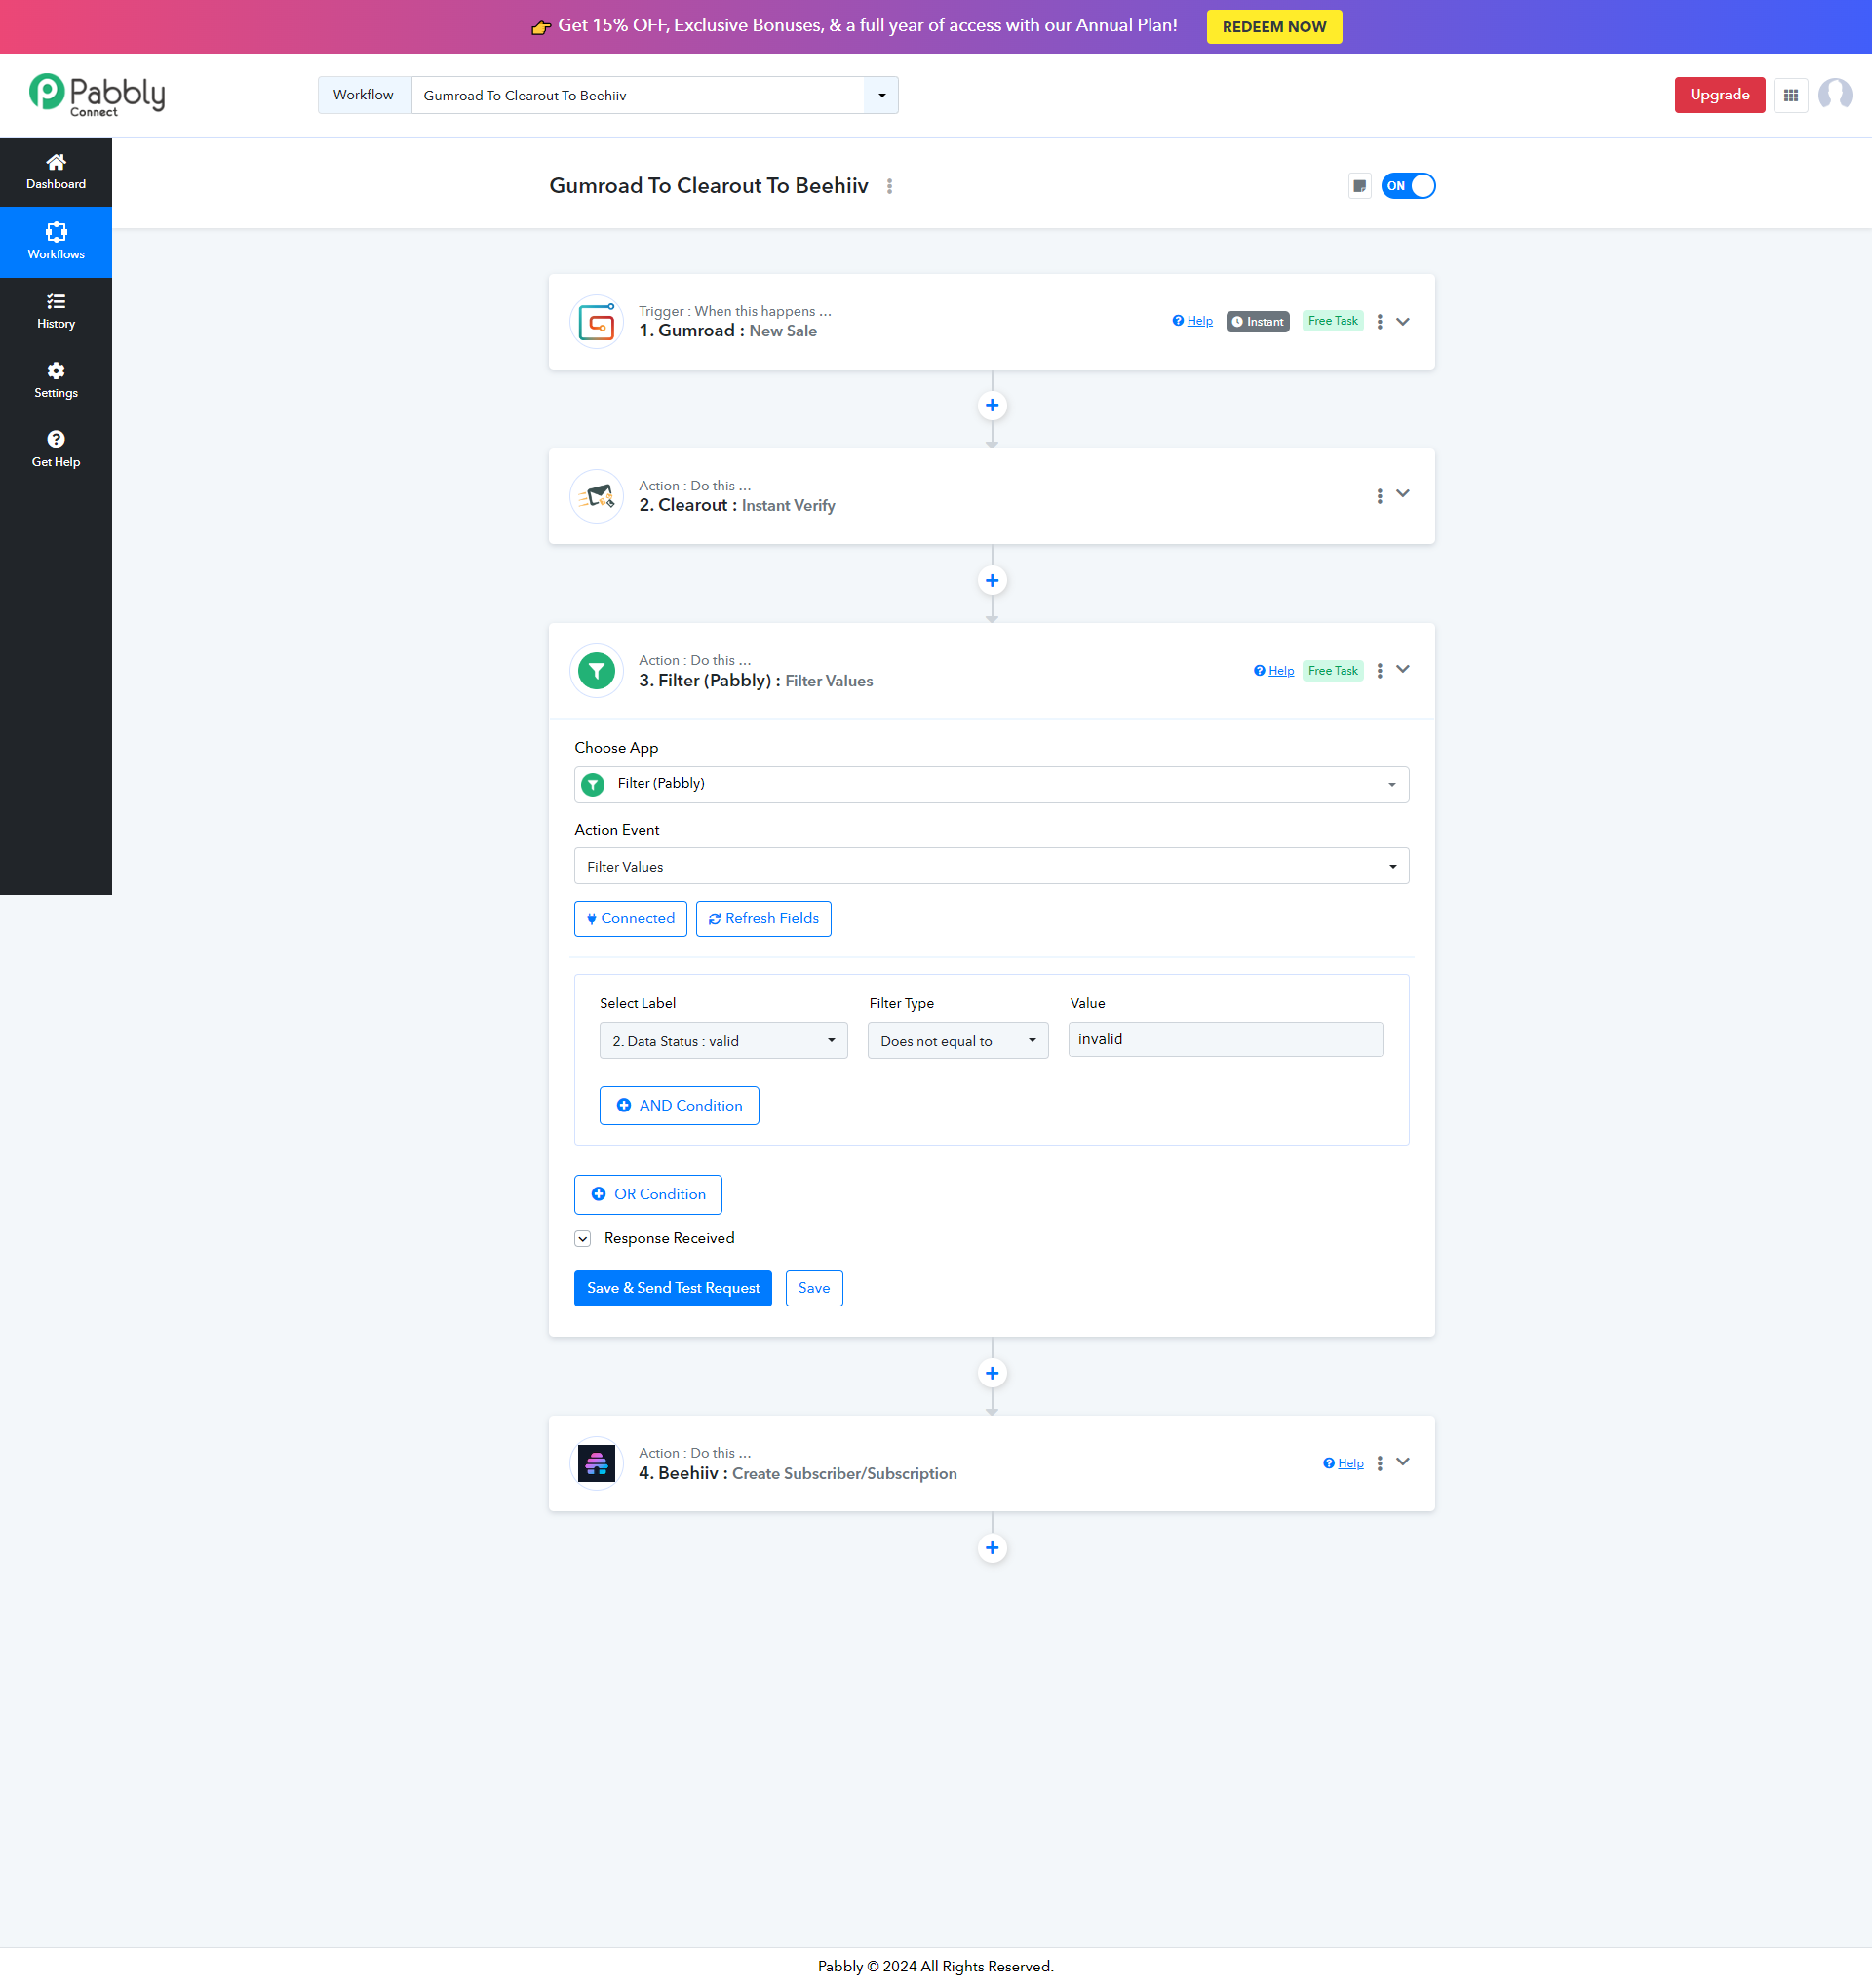The width and height of the screenshot is (1872, 1988).
Task: Open History in sidebar
Action: (56, 312)
